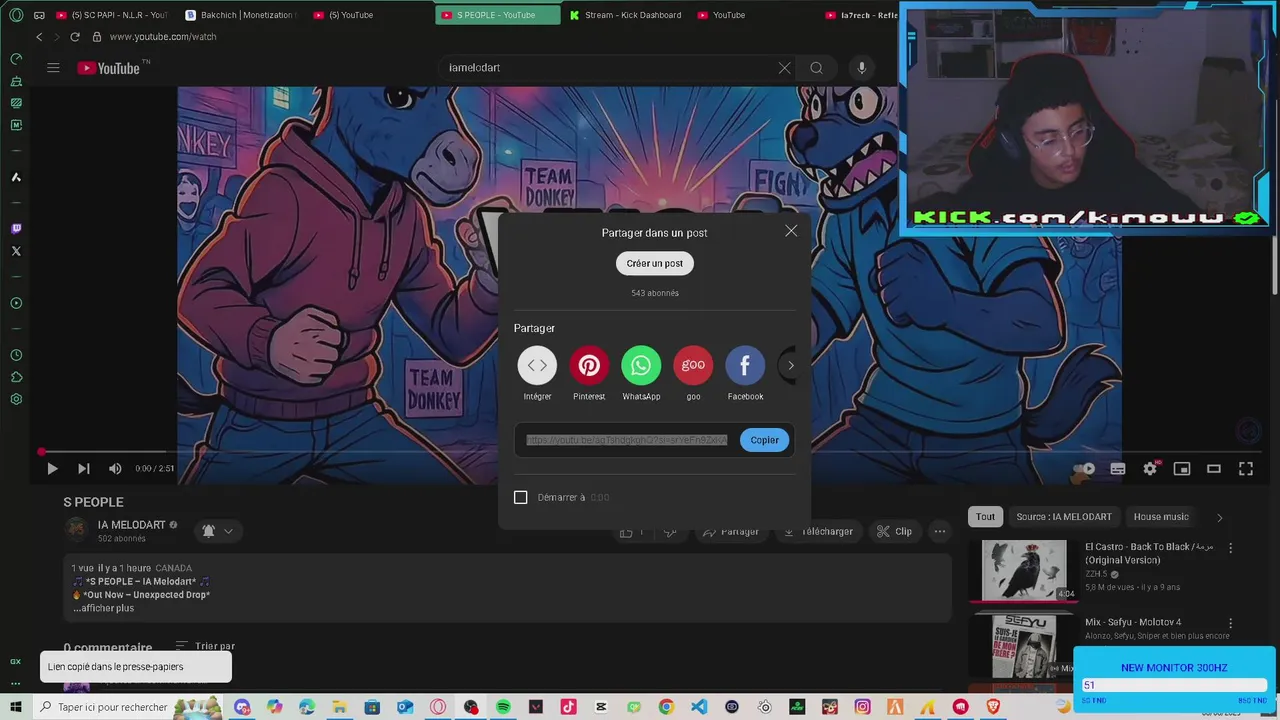This screenshot has height=720, width=1280.
Task: Show more filter chips with the arrow
Action: (x=1219, y=517)
